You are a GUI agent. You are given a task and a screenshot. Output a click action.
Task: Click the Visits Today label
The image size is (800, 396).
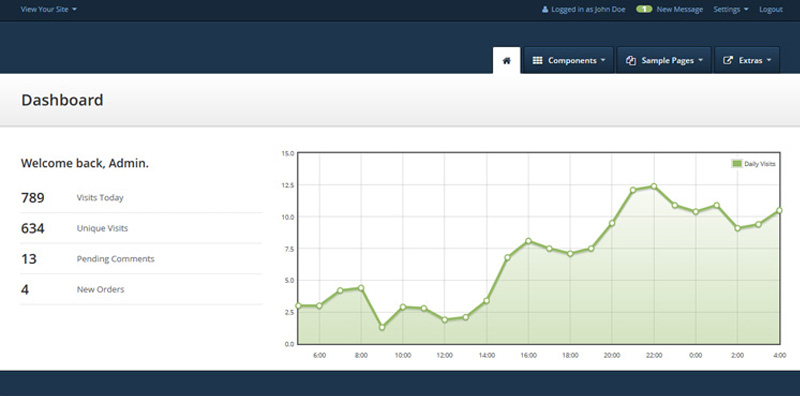coord(100,197)
